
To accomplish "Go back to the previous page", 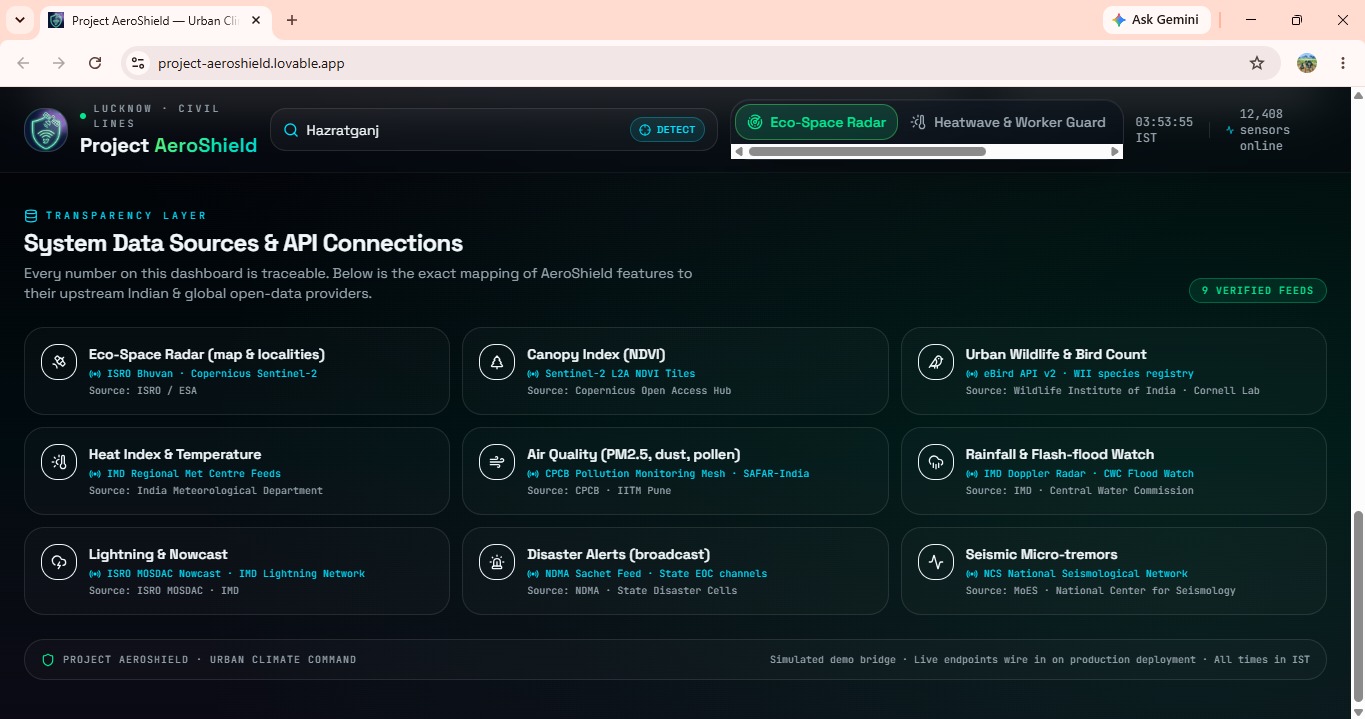I will [23, 63].
